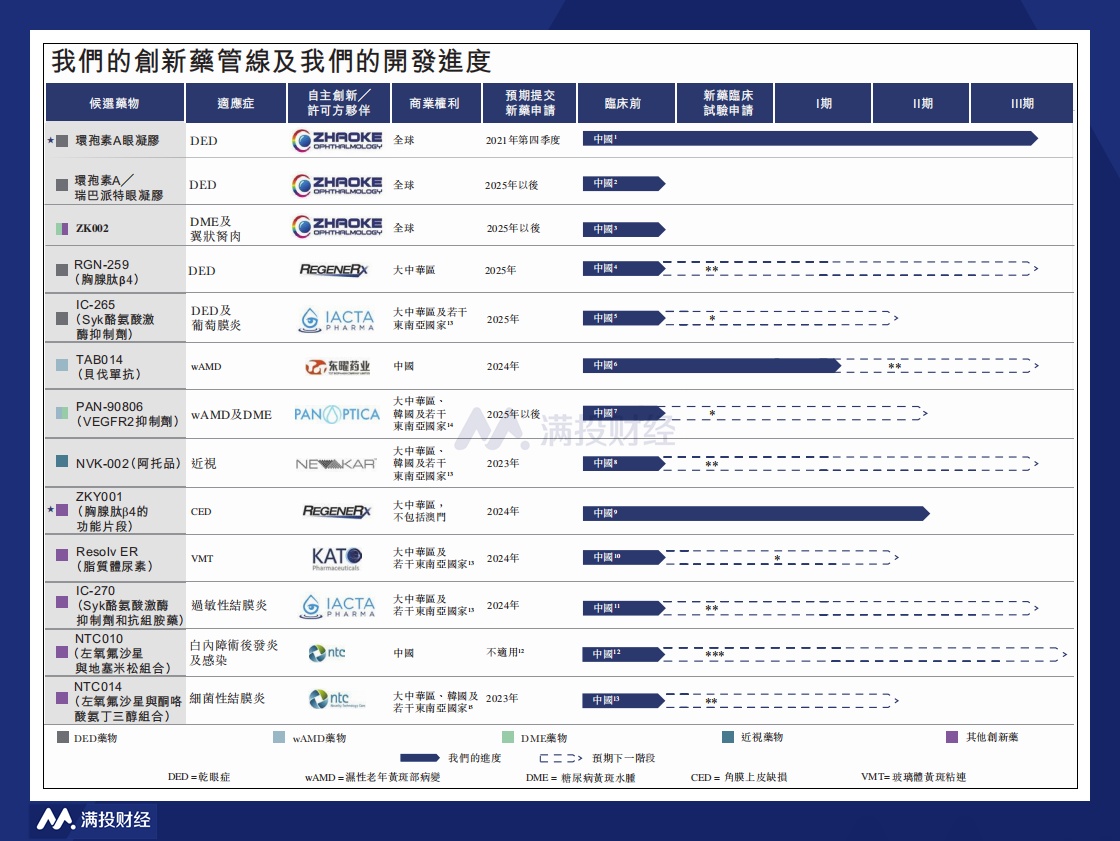Click the purple 其他創新藥 legend swatch
The width and height of the screenshot is (1120, 841).
(952, 738)
